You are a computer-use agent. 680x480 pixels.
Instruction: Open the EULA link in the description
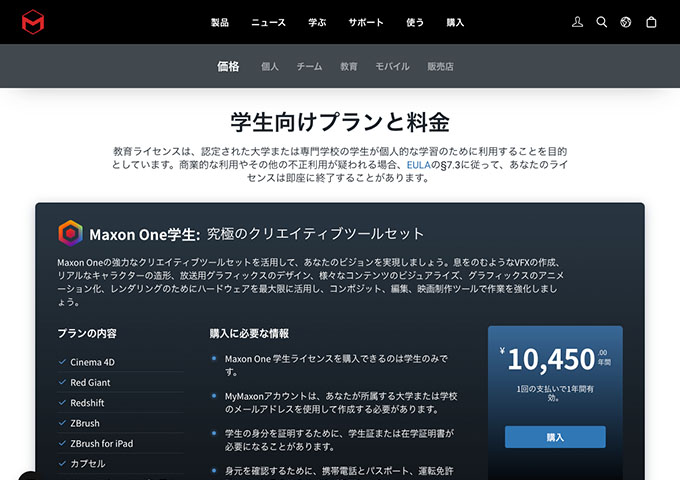pyautogui.click(x=418, y=165)
